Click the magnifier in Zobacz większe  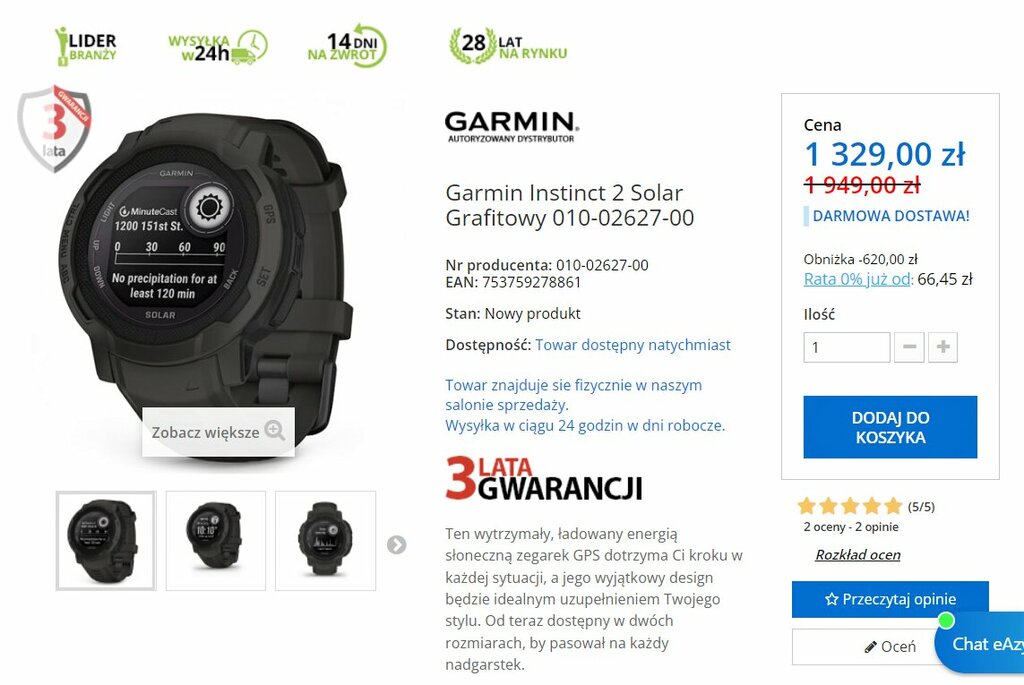tap(274, 431)
